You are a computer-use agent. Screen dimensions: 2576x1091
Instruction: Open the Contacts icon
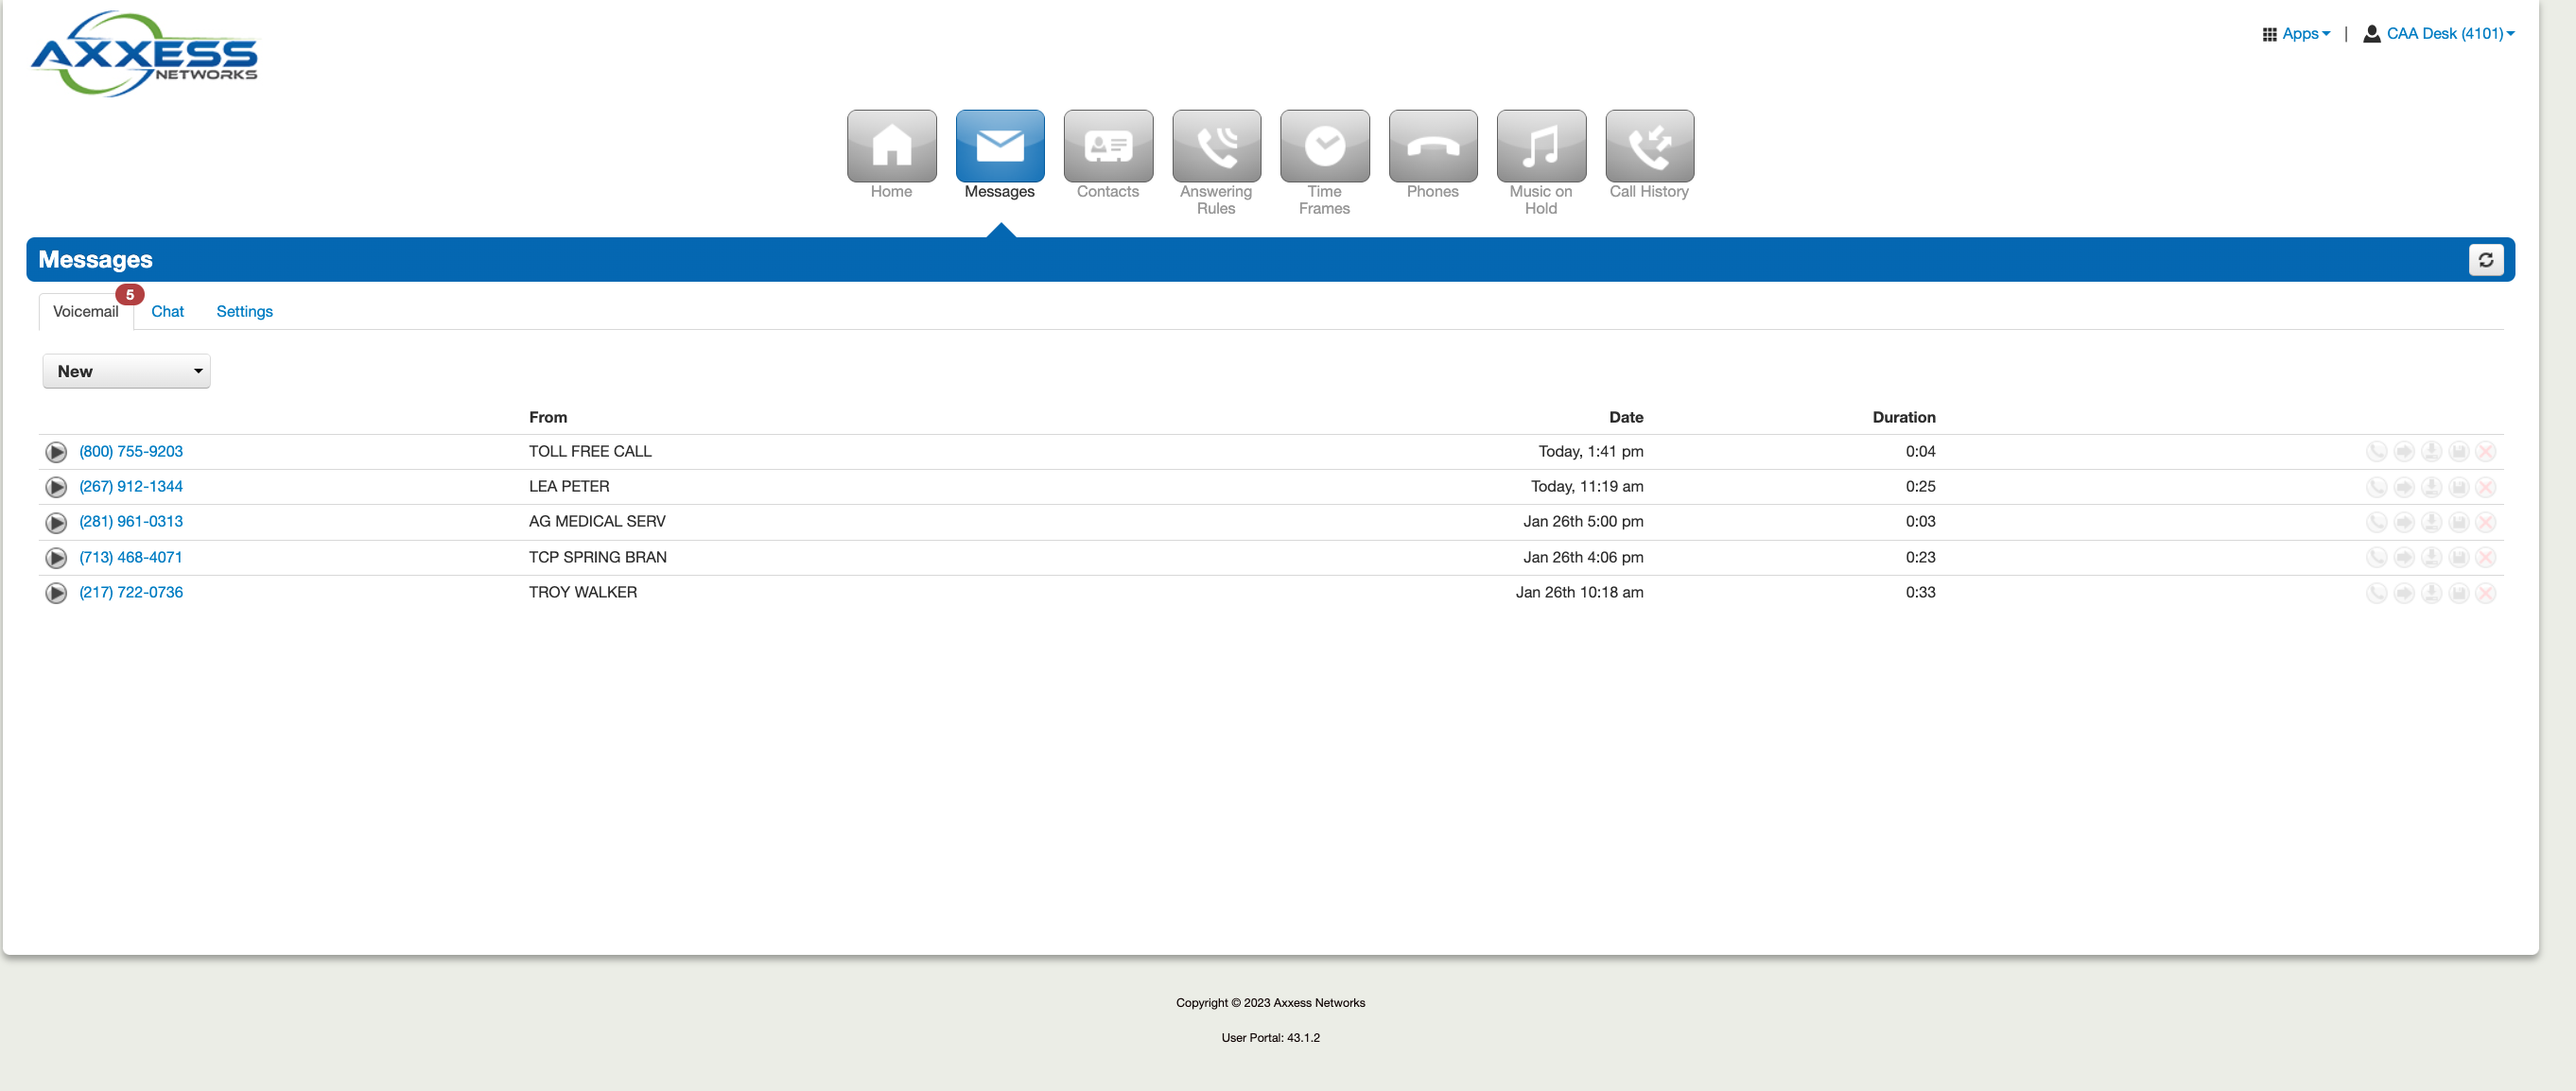[1107, 147]
